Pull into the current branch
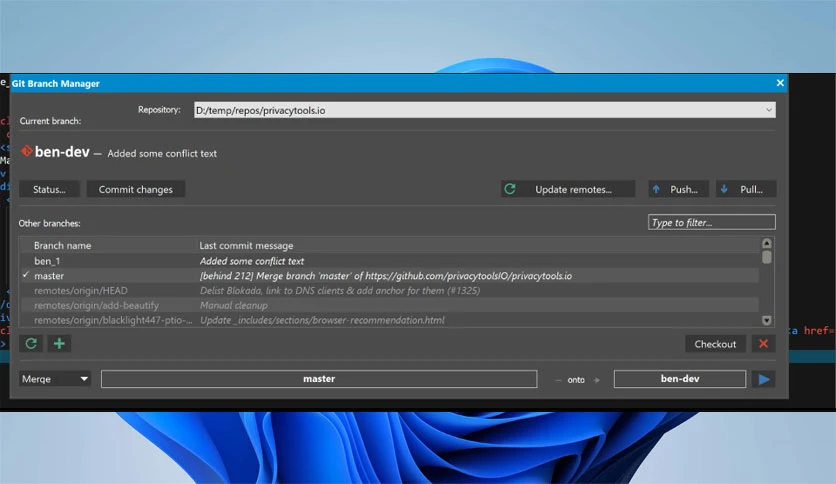 [x=745, y=189]
